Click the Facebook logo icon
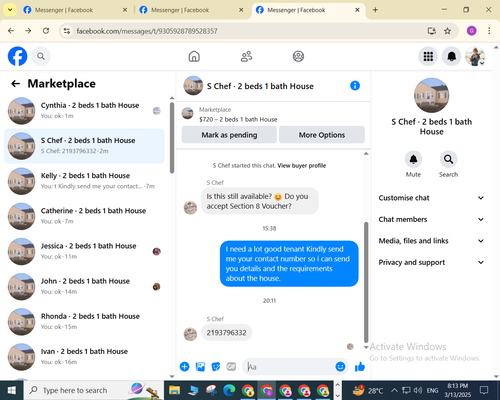This screenshot has width=500, height=400. [17, 56]
